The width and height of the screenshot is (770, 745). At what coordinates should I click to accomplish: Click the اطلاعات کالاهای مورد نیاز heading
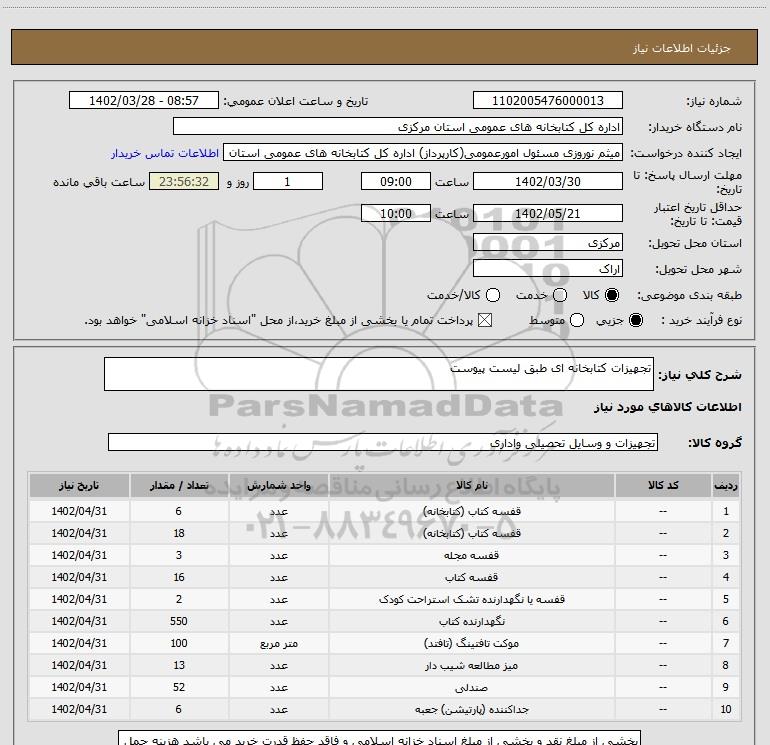(668, 407)
